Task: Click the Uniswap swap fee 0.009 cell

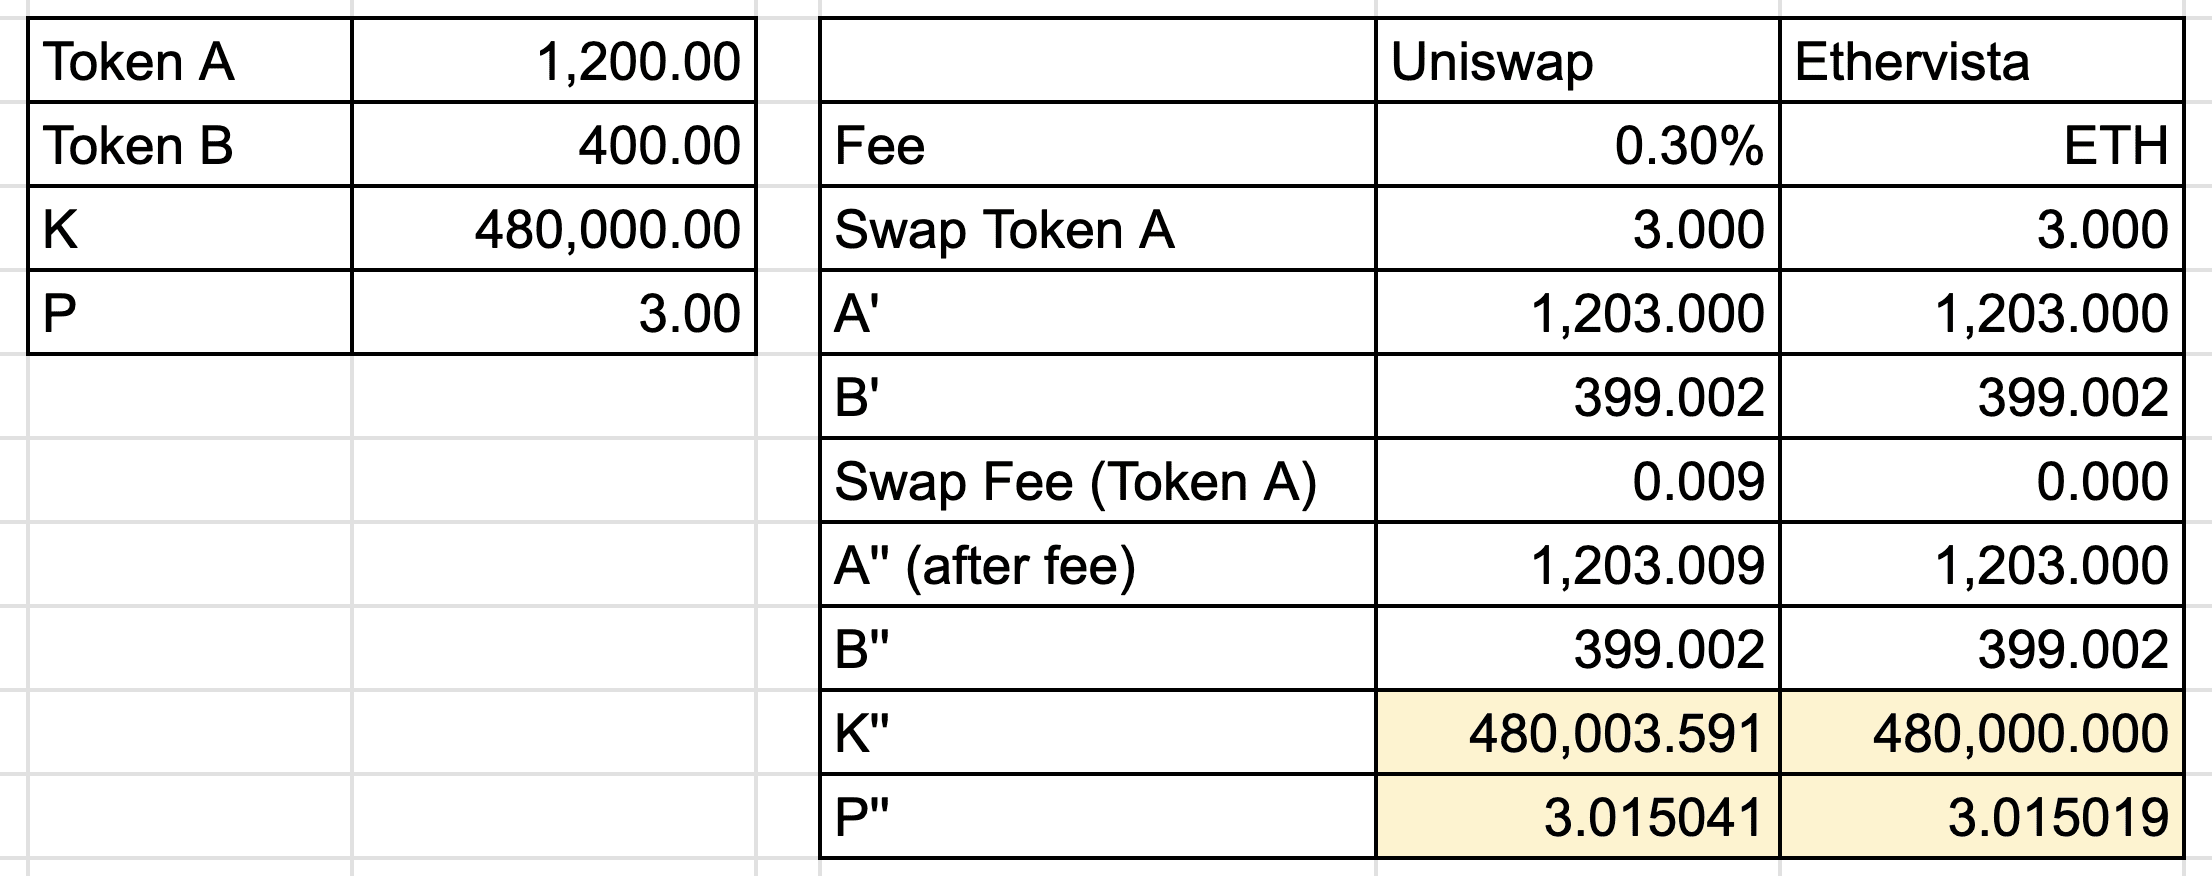Action: pyautogui.click(x=1577, y=482)
